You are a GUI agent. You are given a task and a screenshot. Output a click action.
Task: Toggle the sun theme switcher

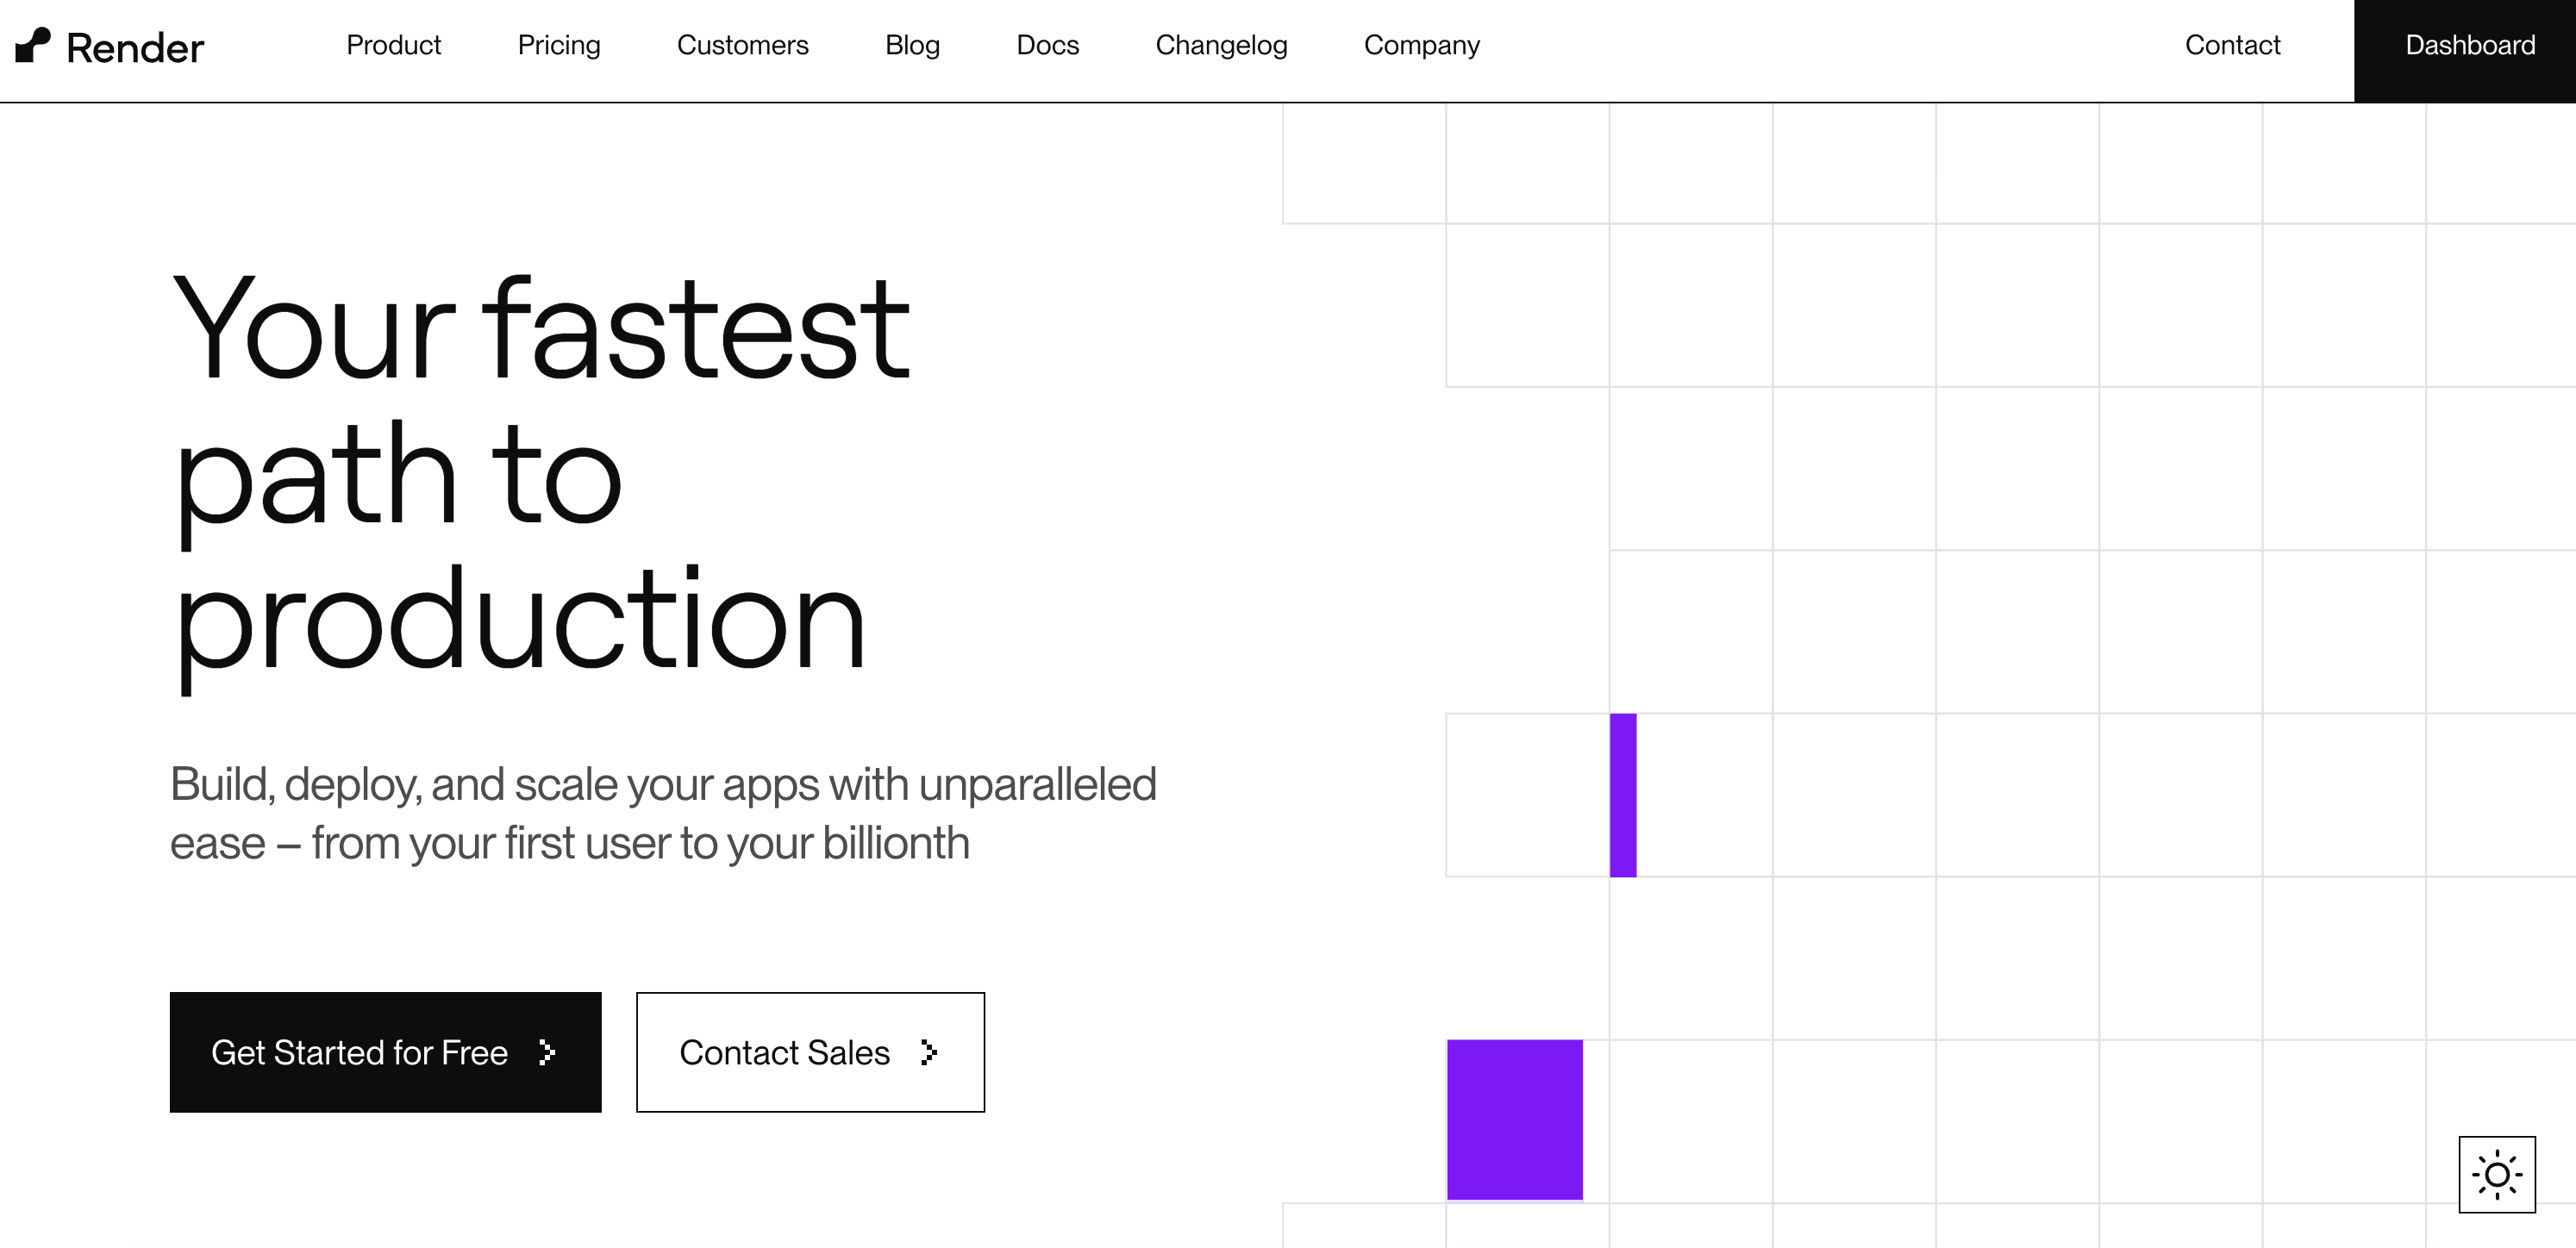(2496, 1174)
